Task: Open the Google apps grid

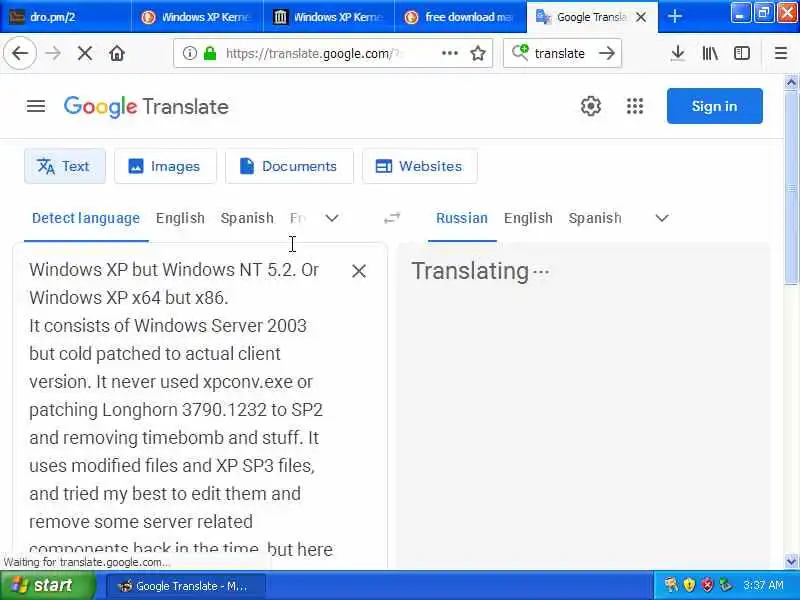Action: tap(635, 106)
